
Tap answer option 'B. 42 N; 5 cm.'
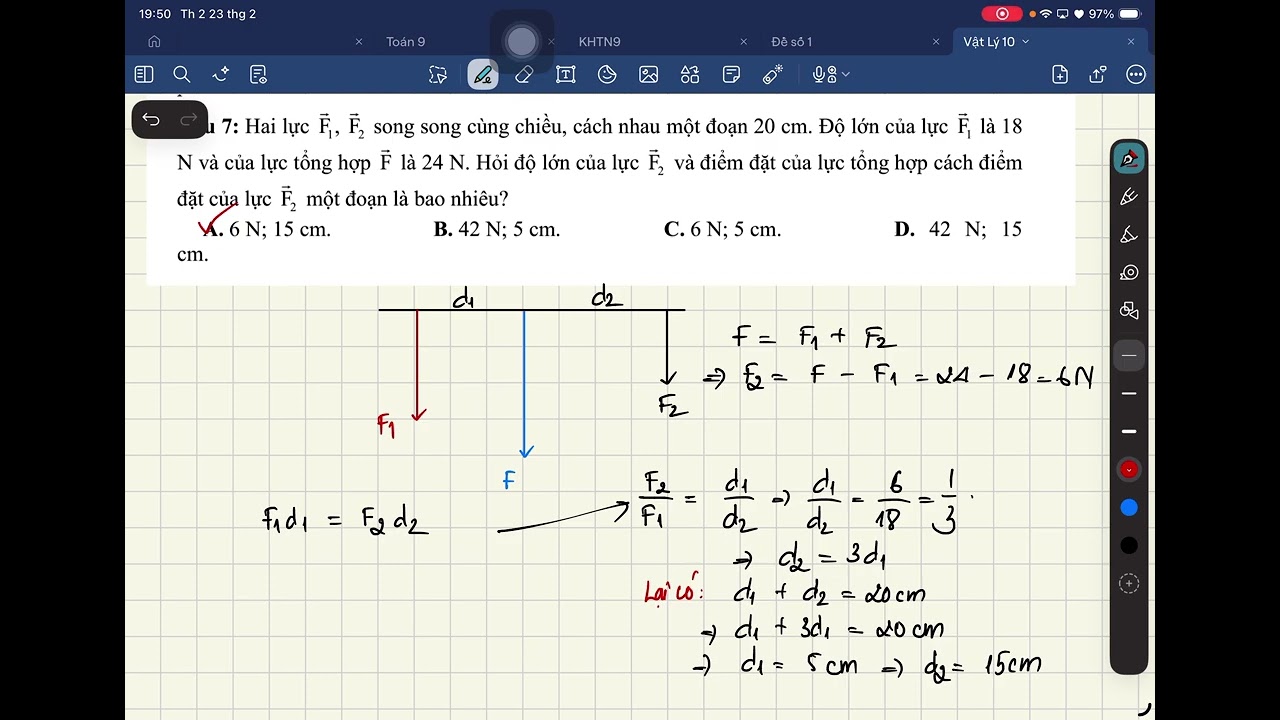497,229
